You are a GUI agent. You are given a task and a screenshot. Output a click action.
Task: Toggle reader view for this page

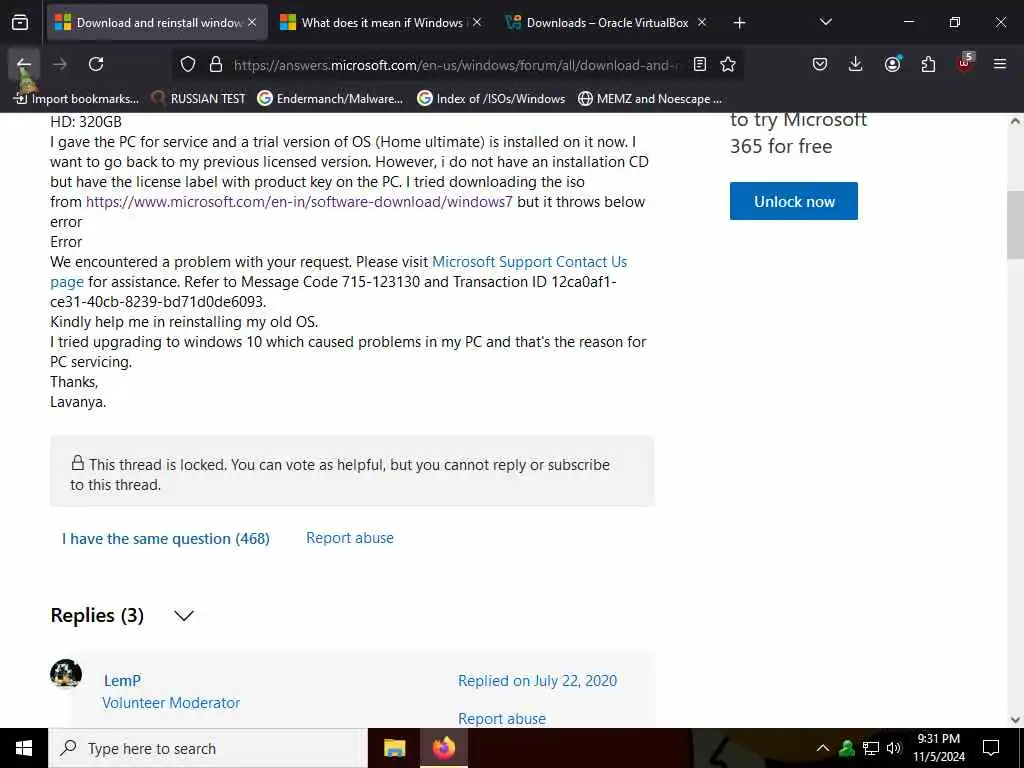tap(699, 65)
